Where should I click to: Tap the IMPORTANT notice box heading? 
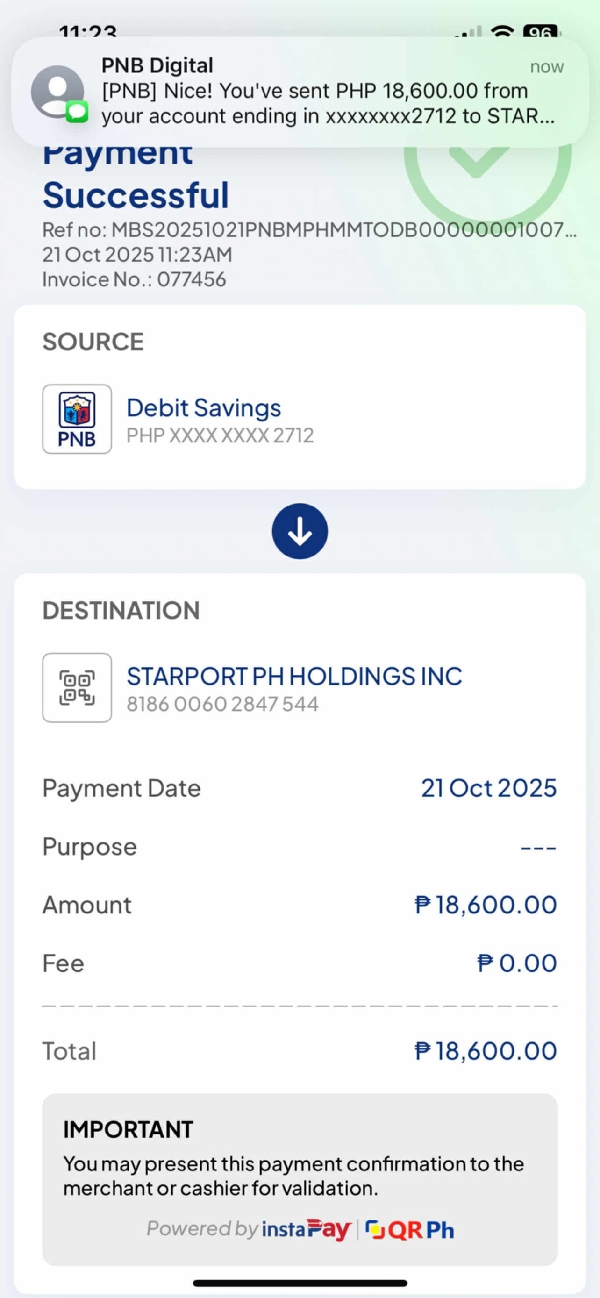pos(127,1130)
